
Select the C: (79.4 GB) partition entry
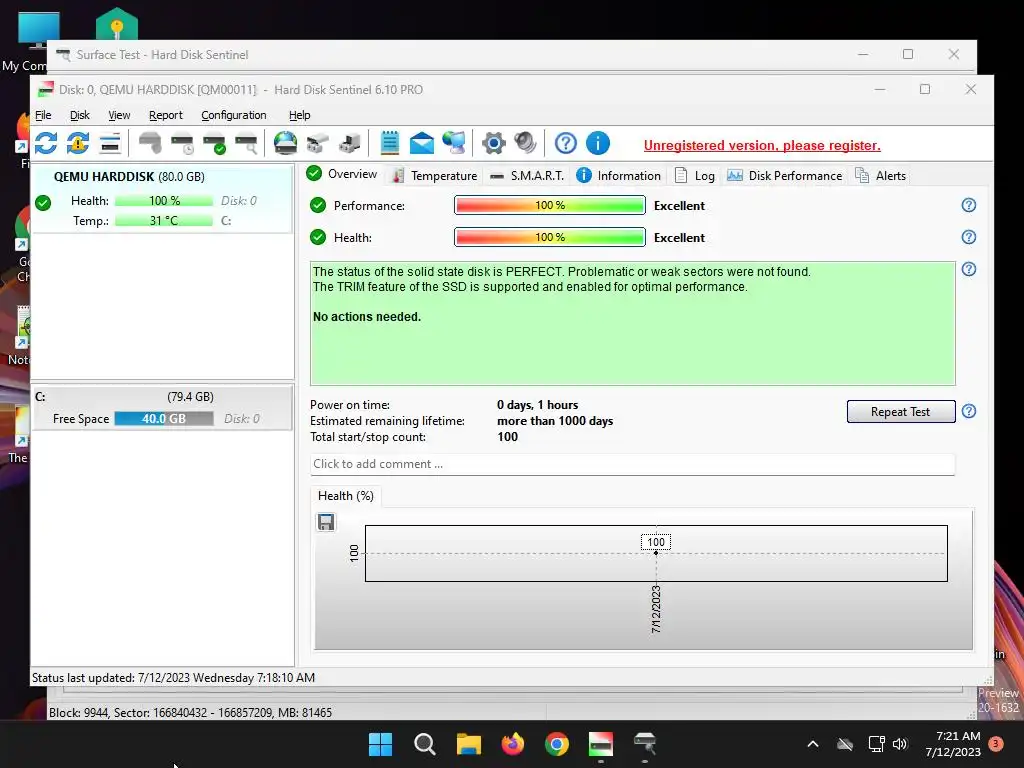click(163, 408)
